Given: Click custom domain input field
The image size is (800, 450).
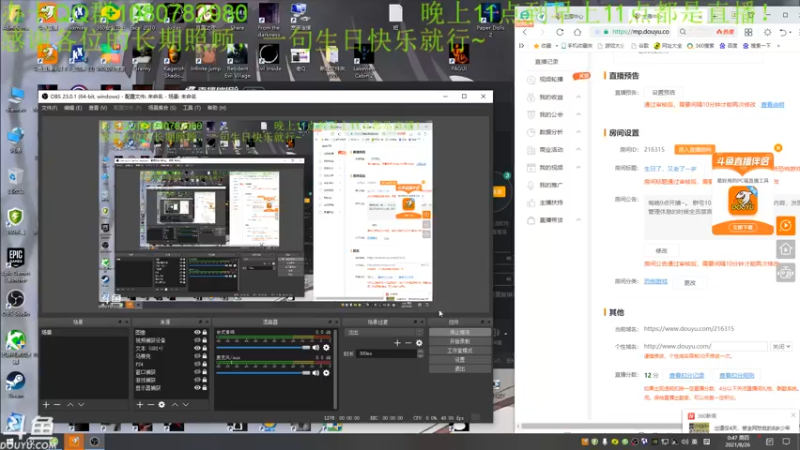Looking at the screenshot, I should (x=739, y=346).
